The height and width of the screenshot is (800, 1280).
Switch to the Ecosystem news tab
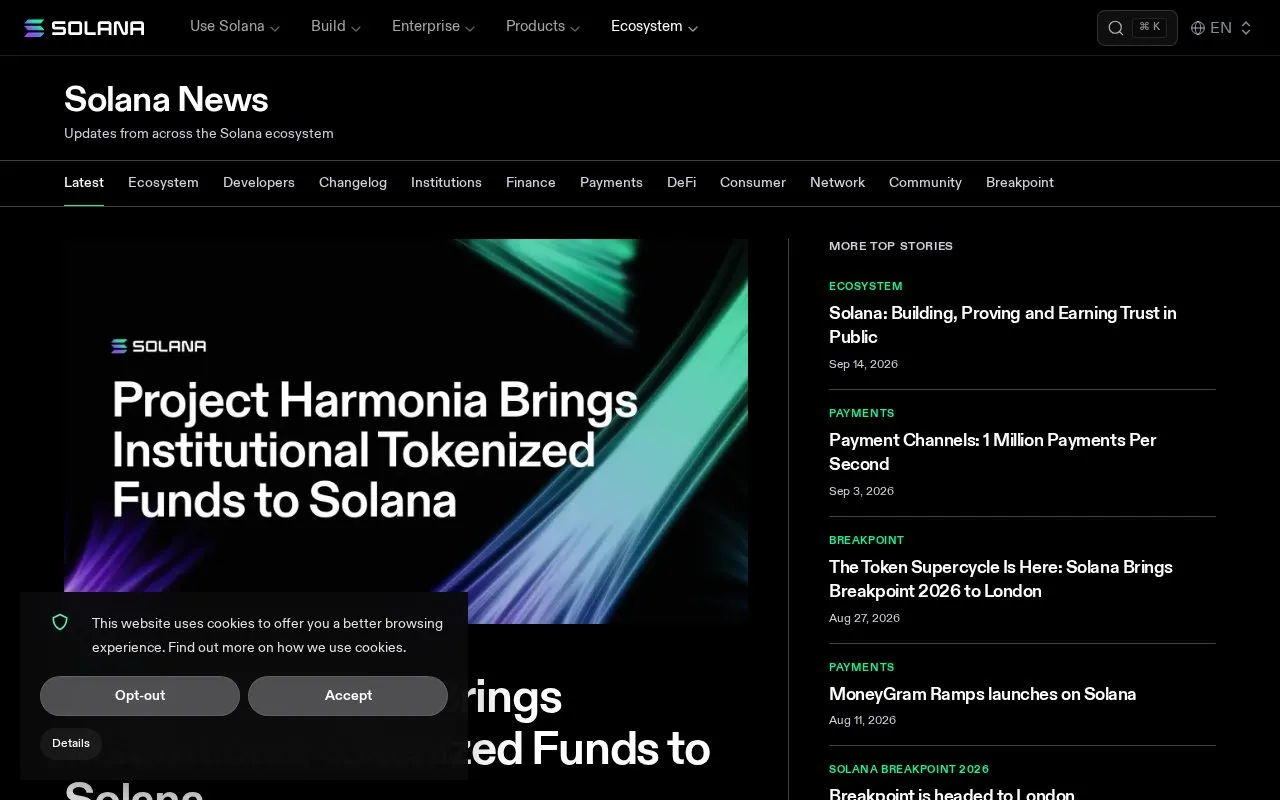pyautogui.click(x=163, y=183)
